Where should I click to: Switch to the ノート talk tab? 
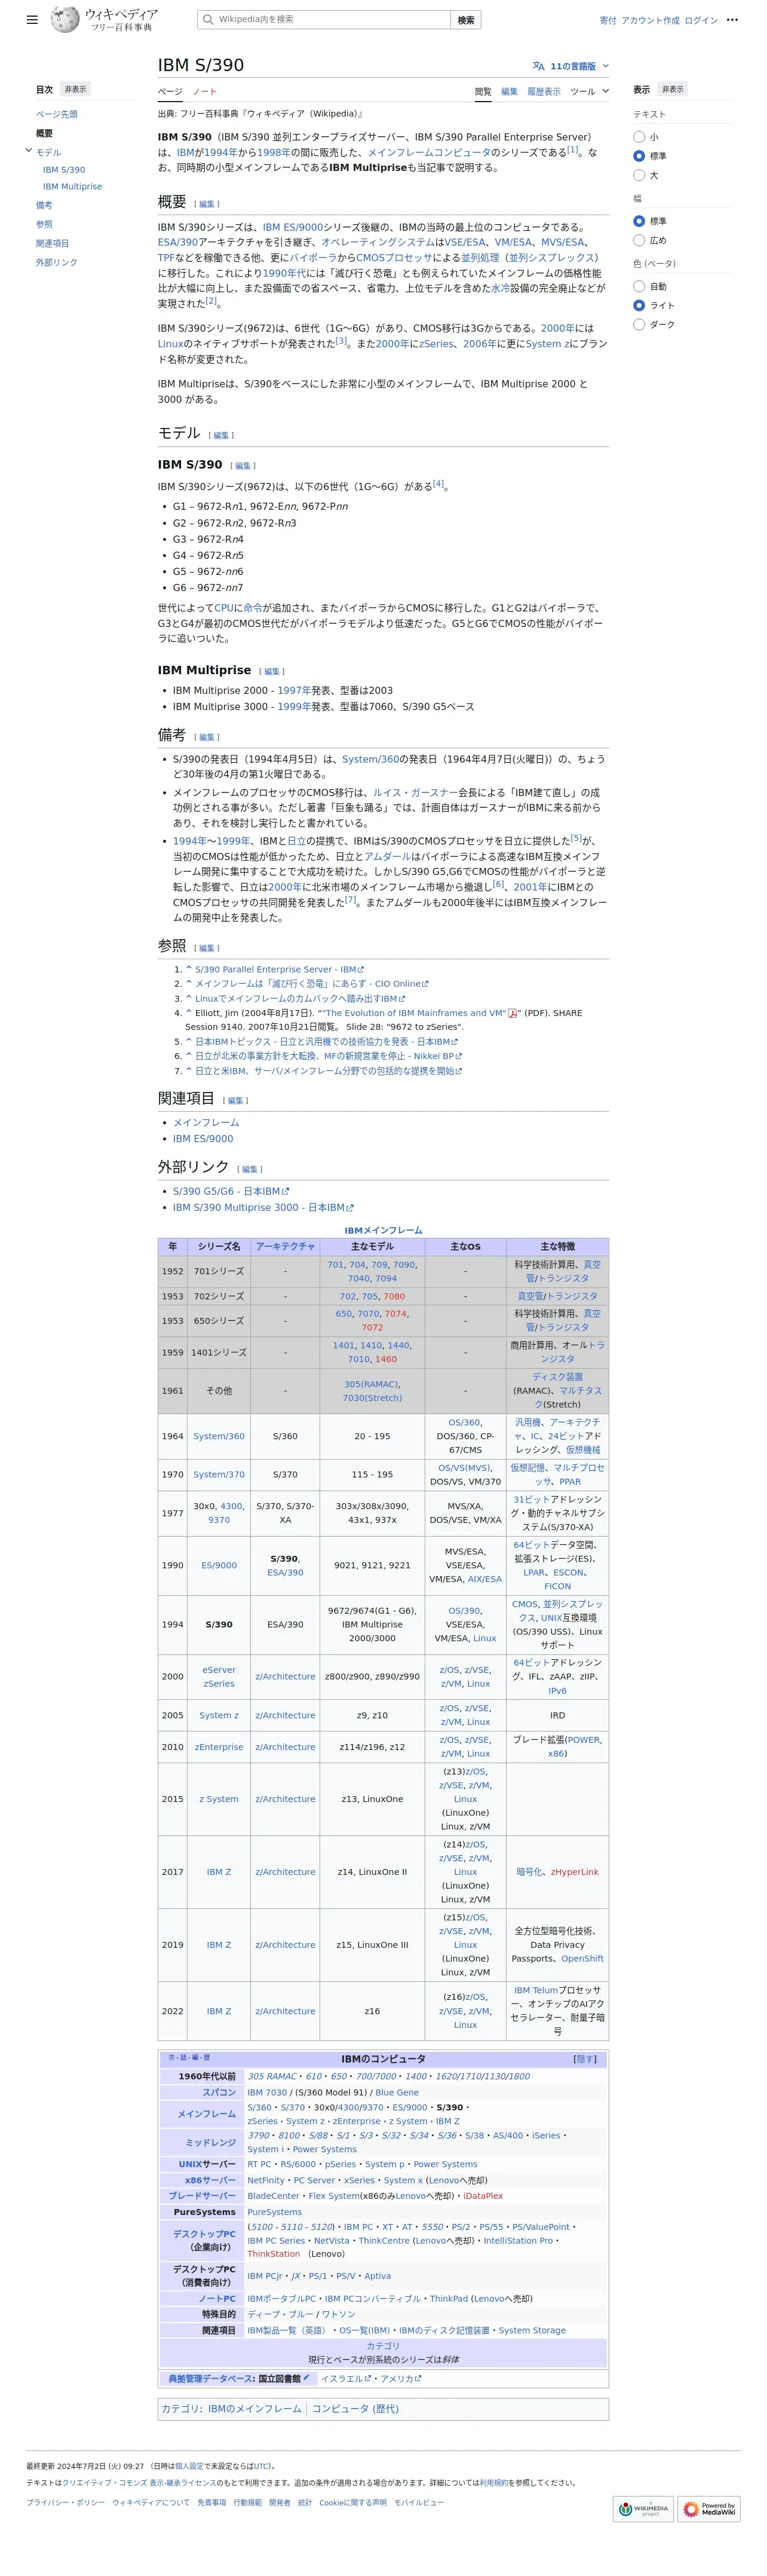pos(204,91)
